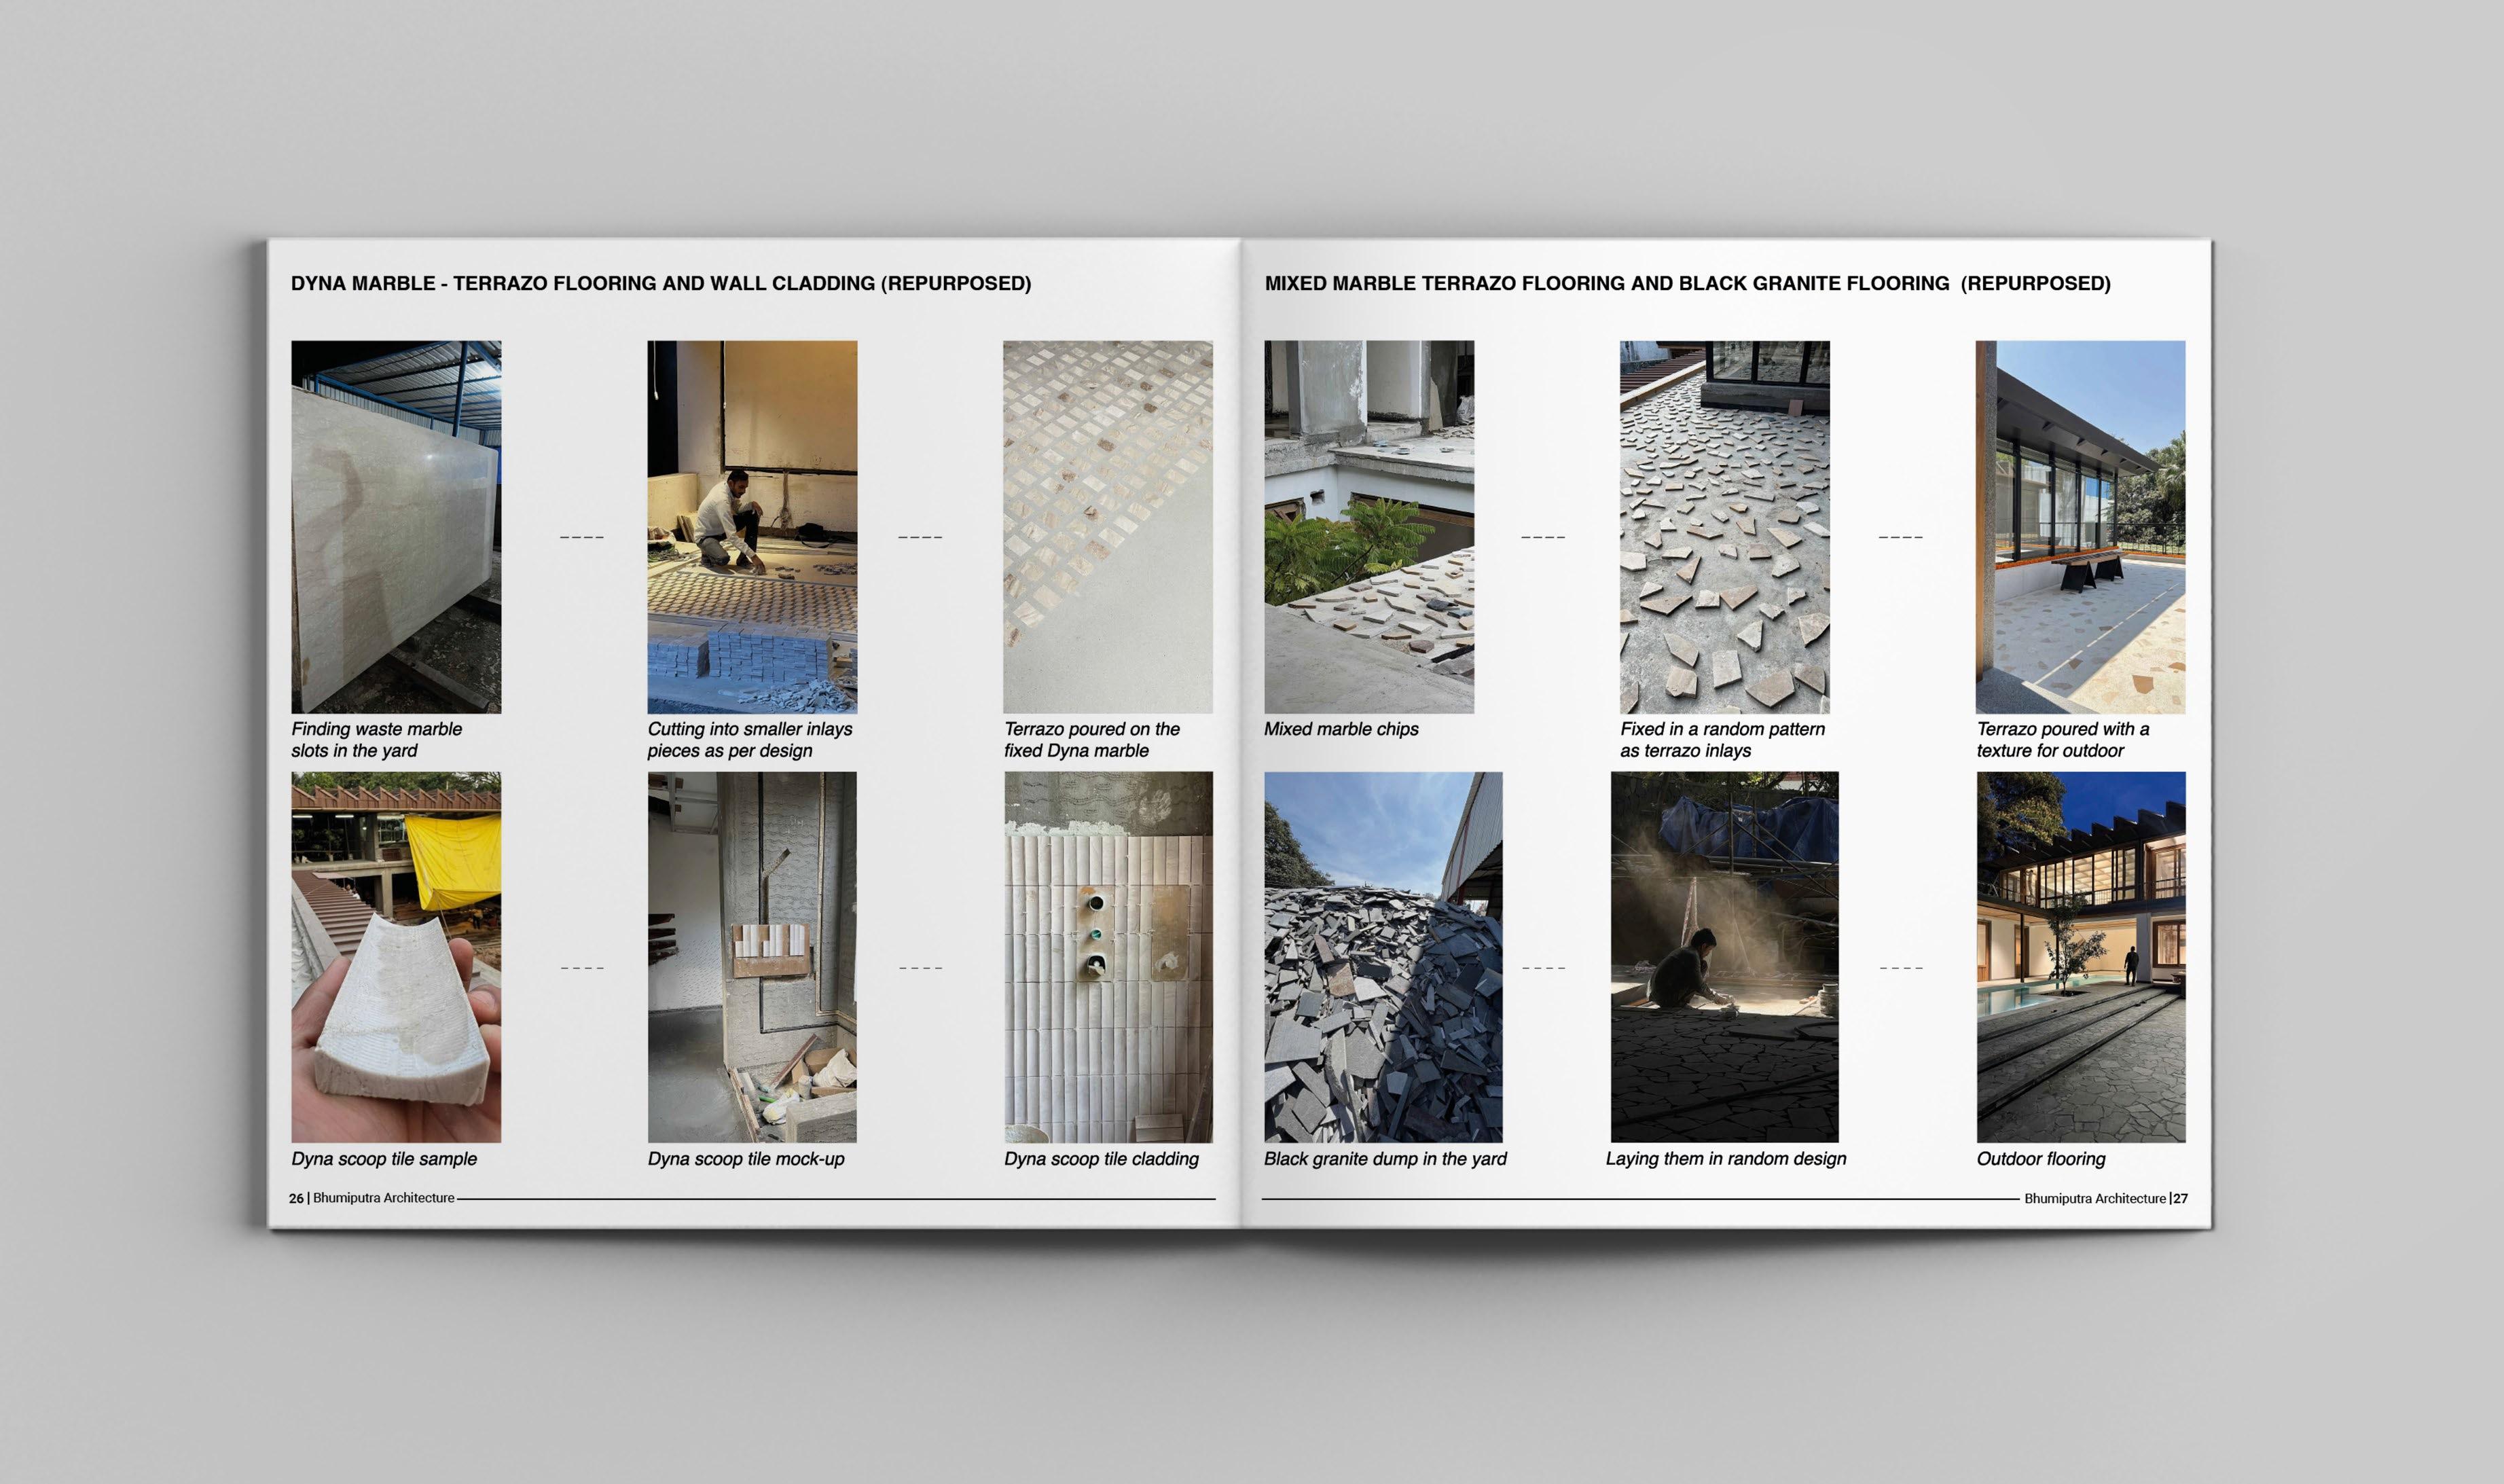
Task: Click page 27 Bhumiputra Architecture footer
Action: pos(2105,1198)
